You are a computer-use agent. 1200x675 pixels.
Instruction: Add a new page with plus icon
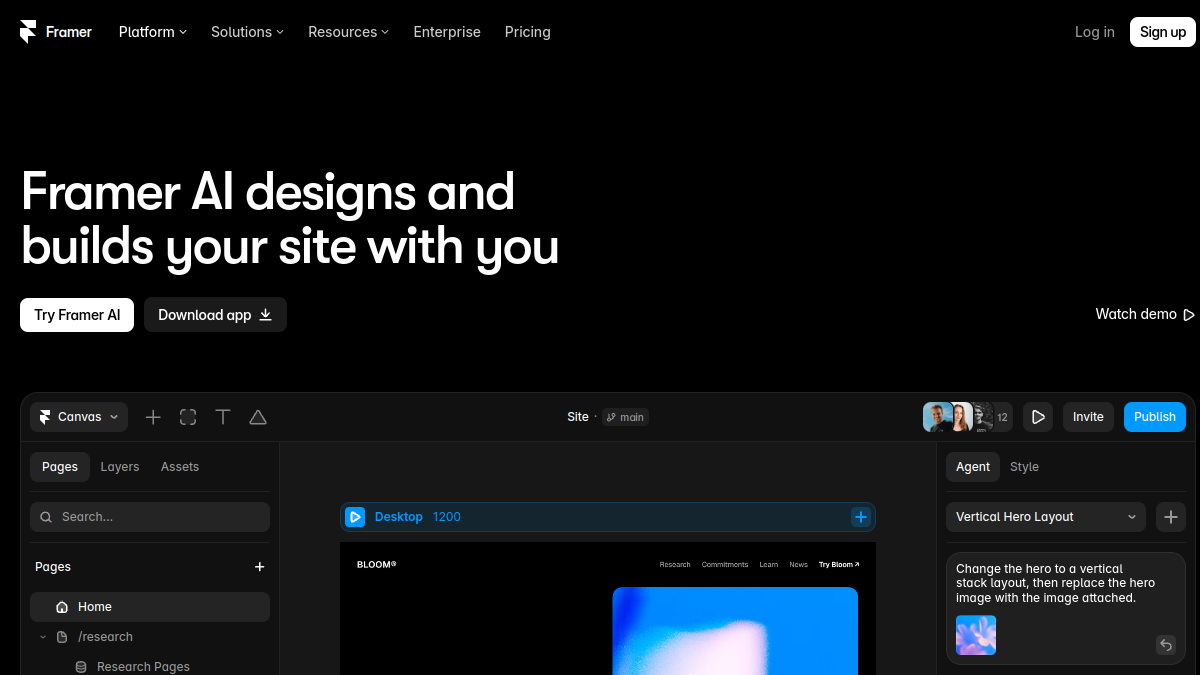coord(260,567)
